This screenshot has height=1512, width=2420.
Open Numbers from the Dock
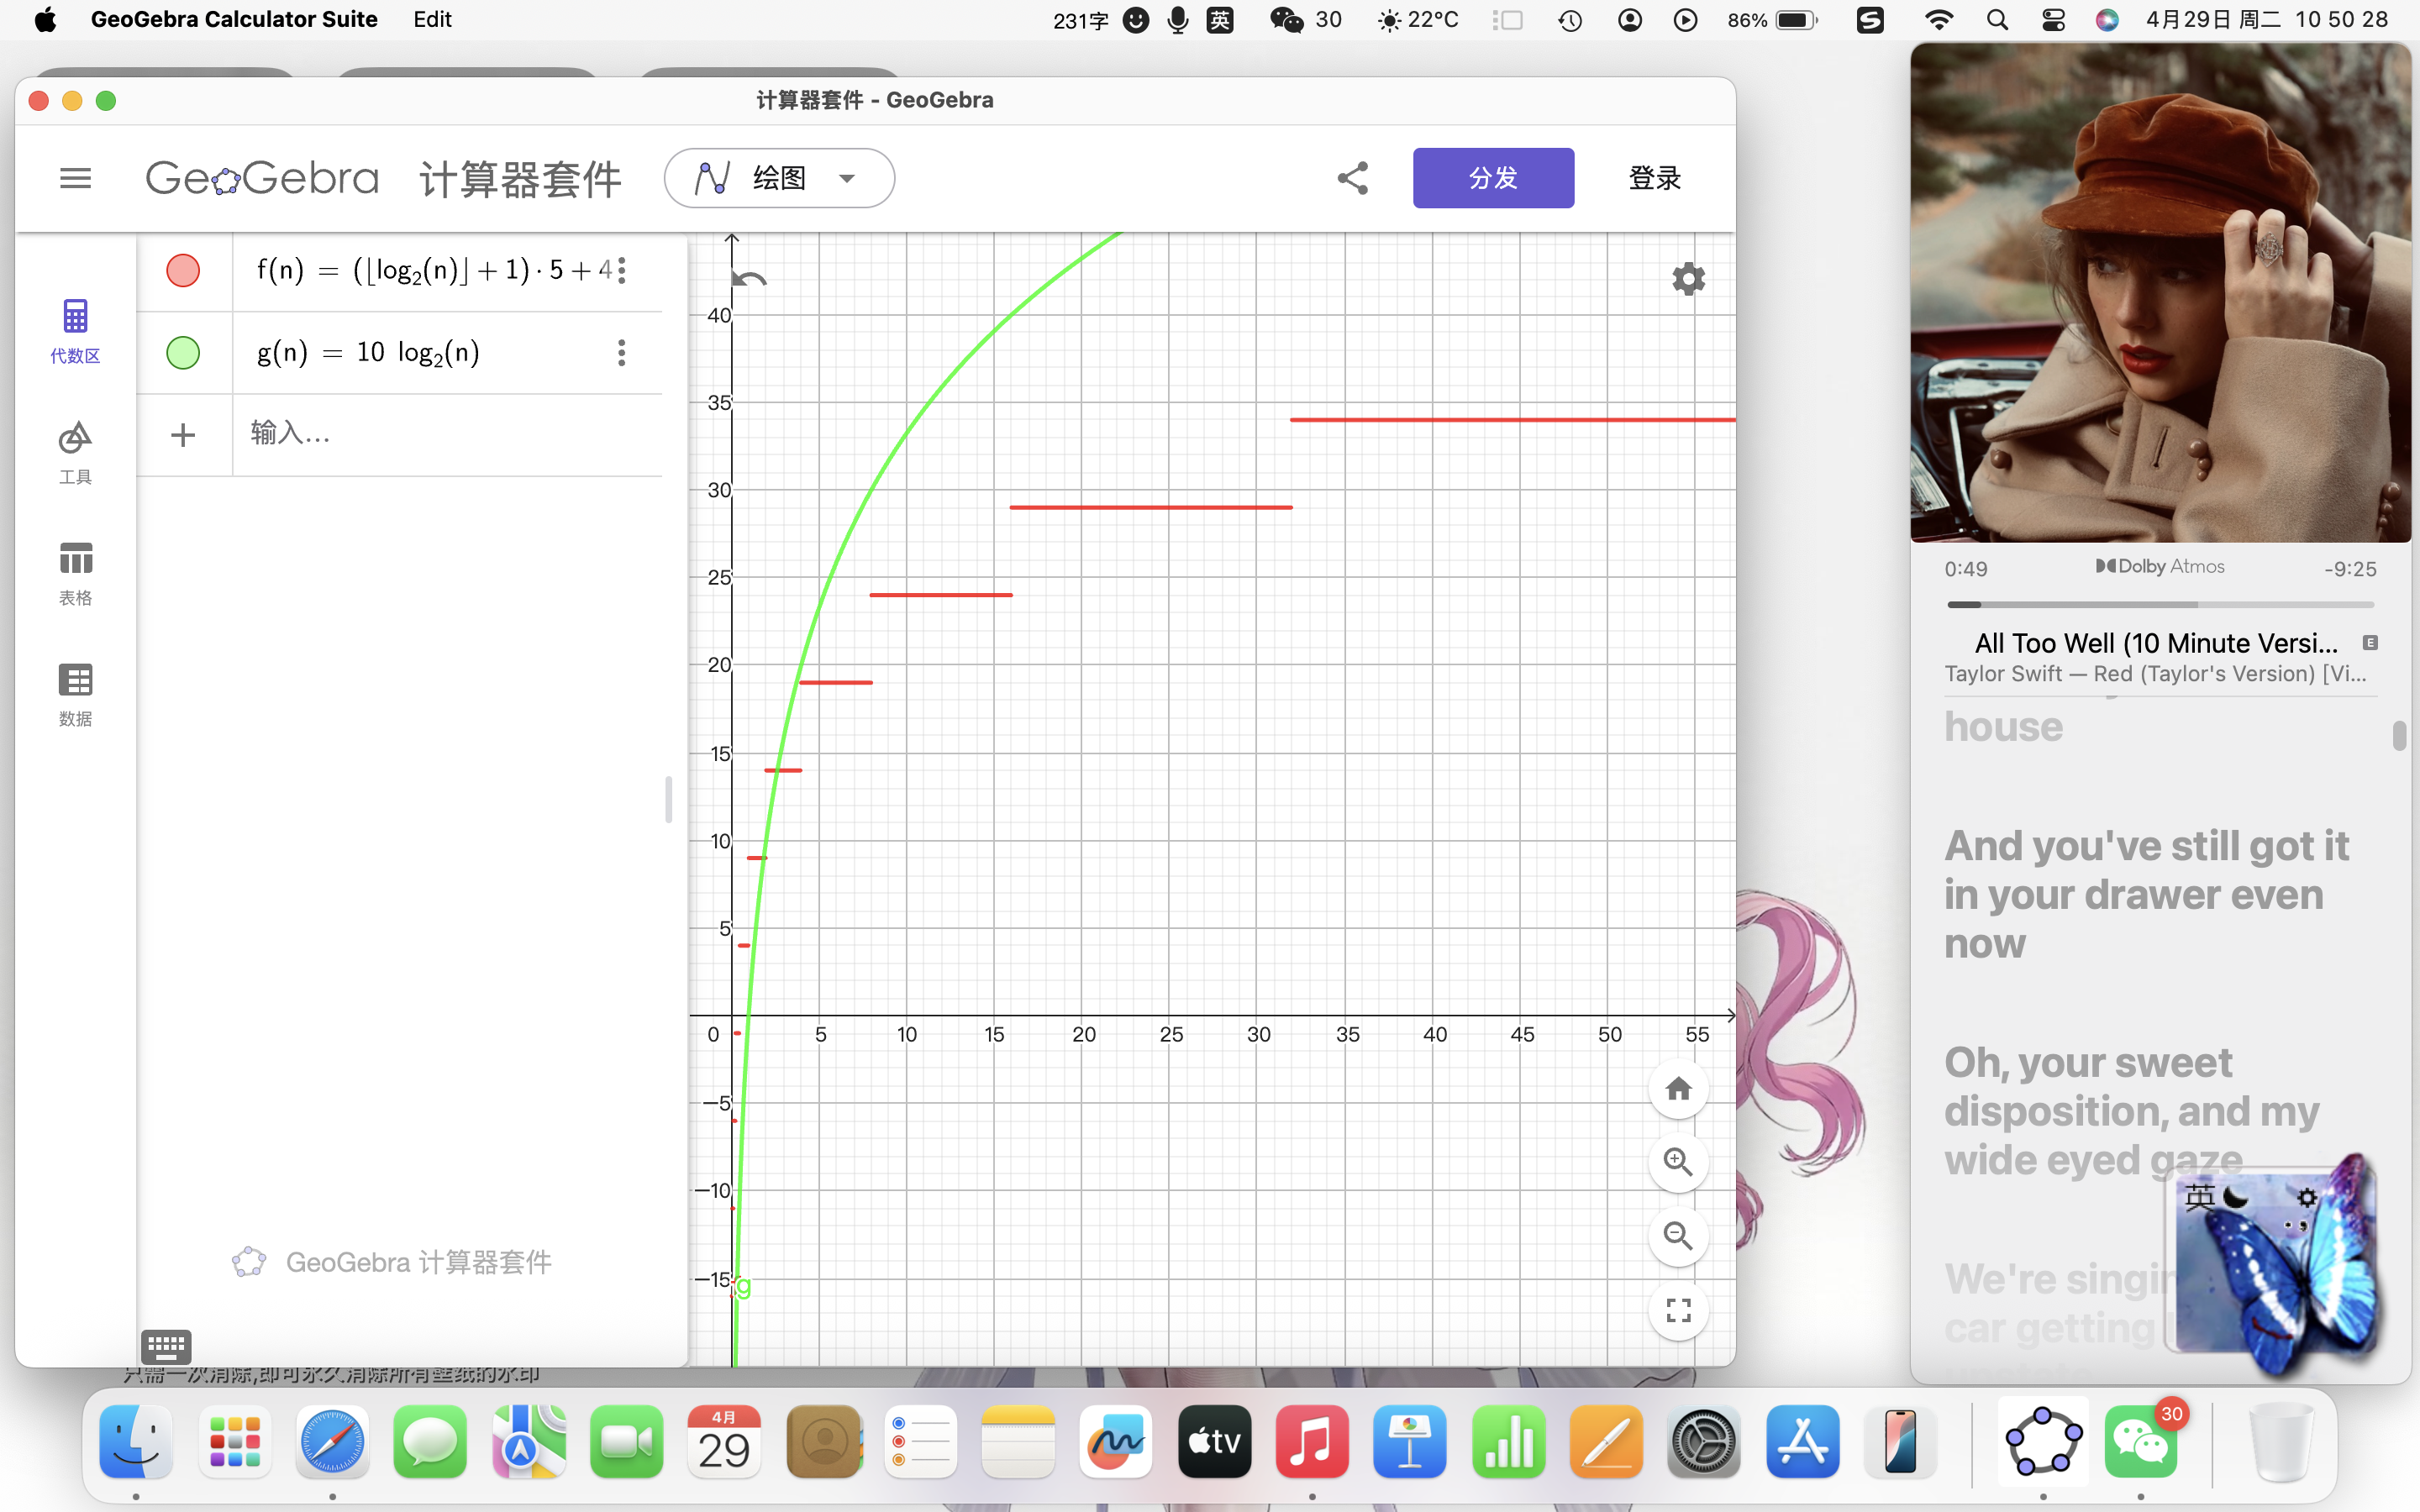coord(1509,1442)
